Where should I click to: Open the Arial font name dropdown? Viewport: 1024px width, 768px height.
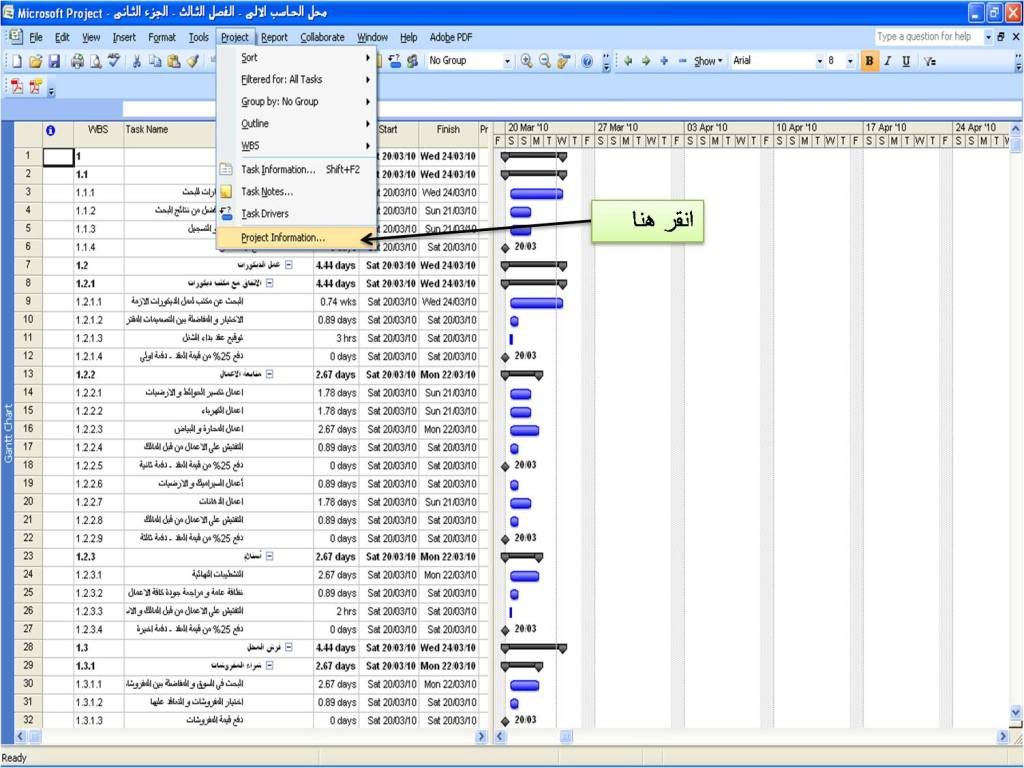pos(820,61)
